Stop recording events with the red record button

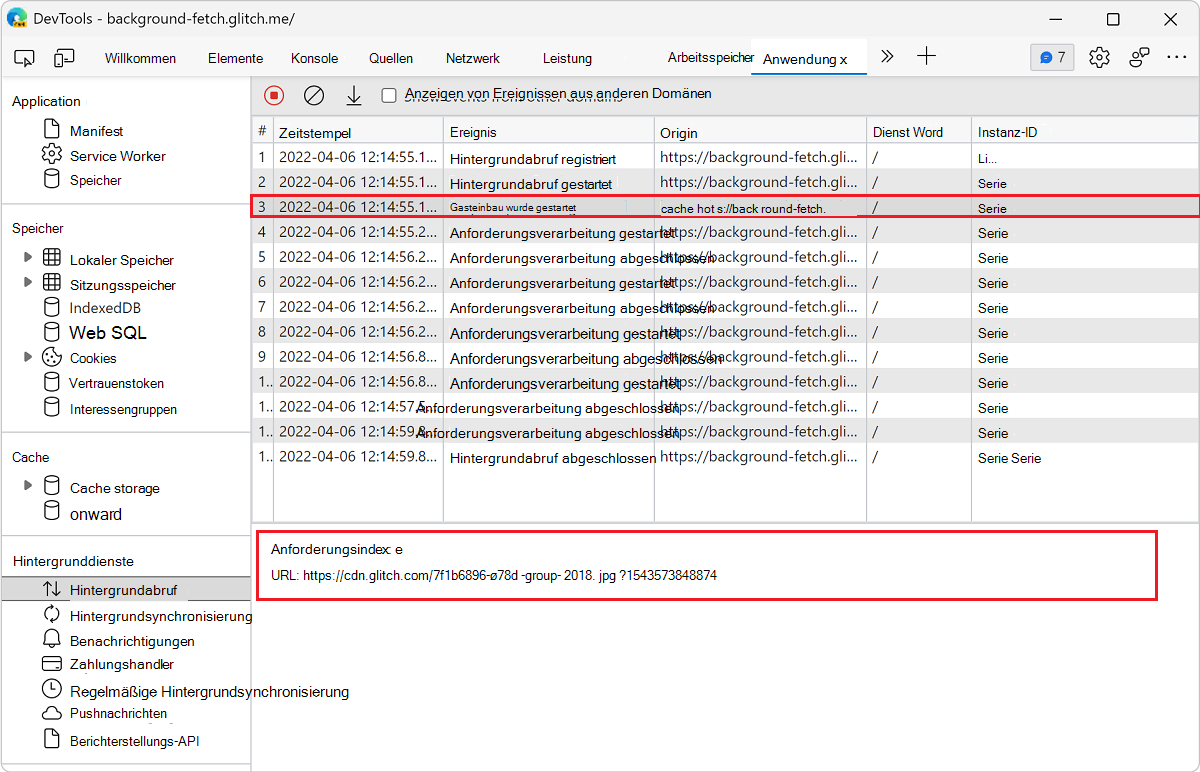pyautogui.click(x=273, y=95)
